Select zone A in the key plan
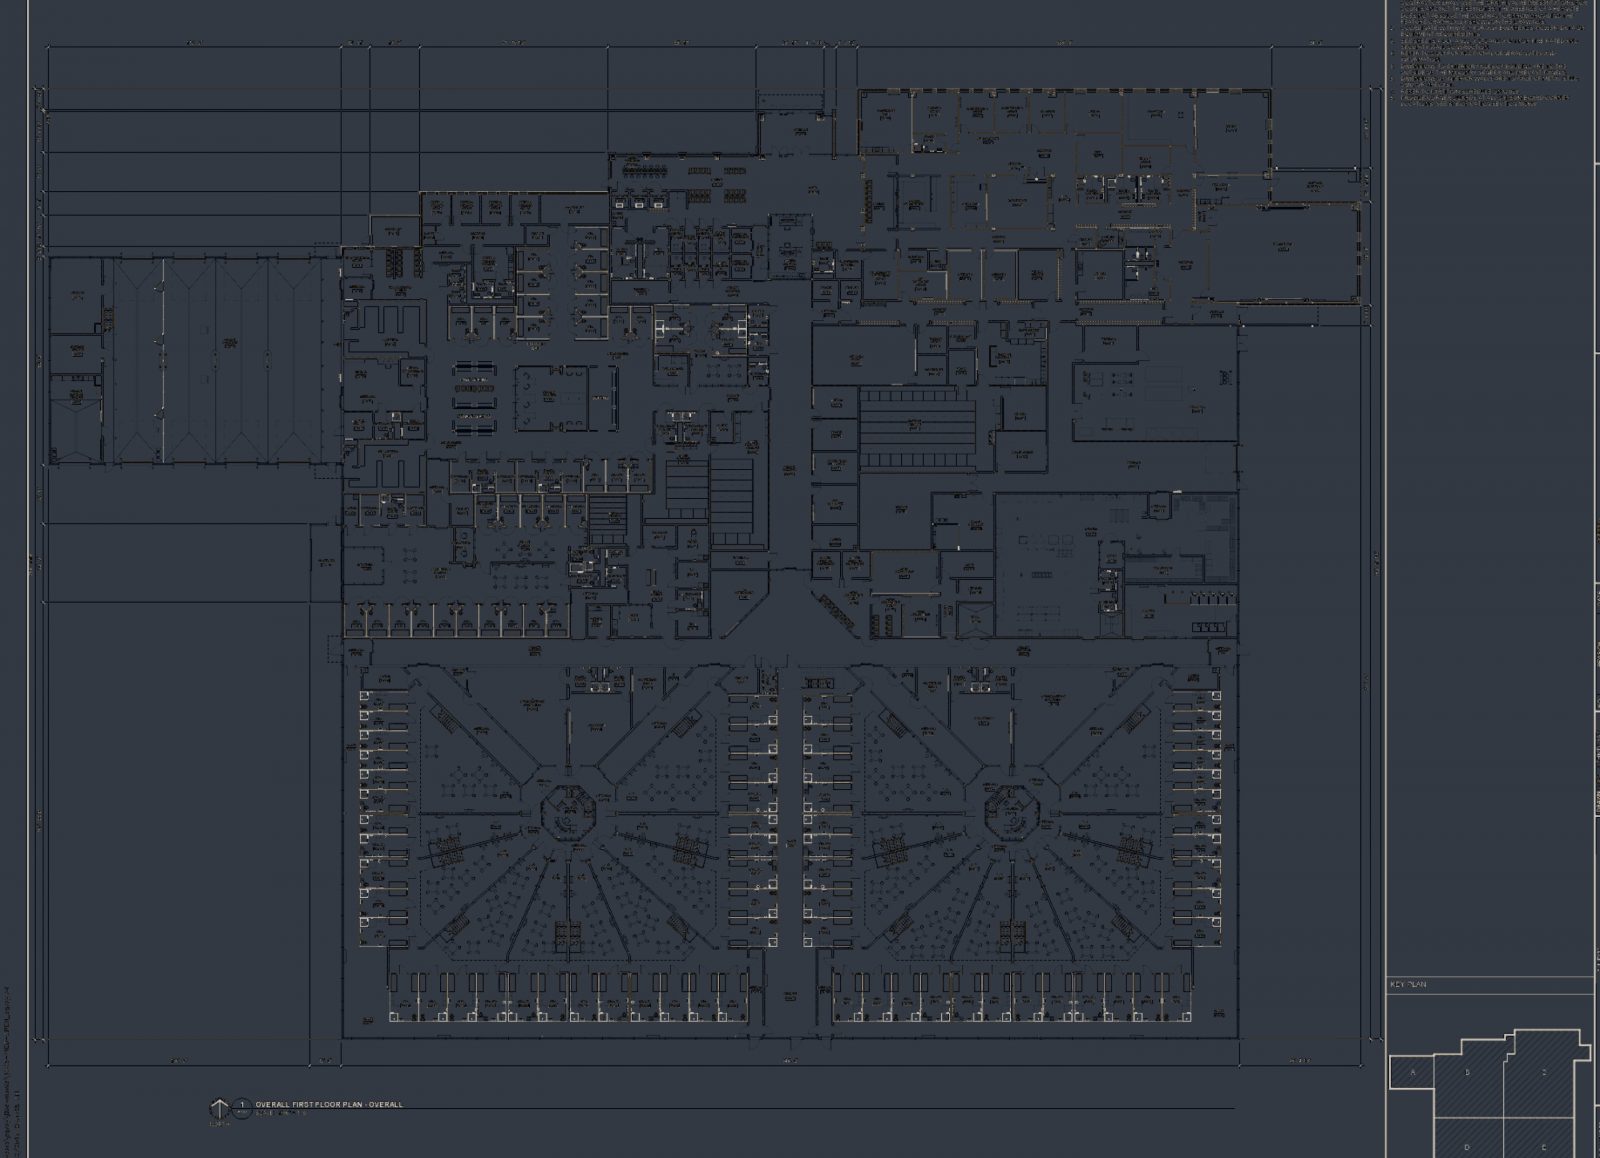 click(1413, 1073)
